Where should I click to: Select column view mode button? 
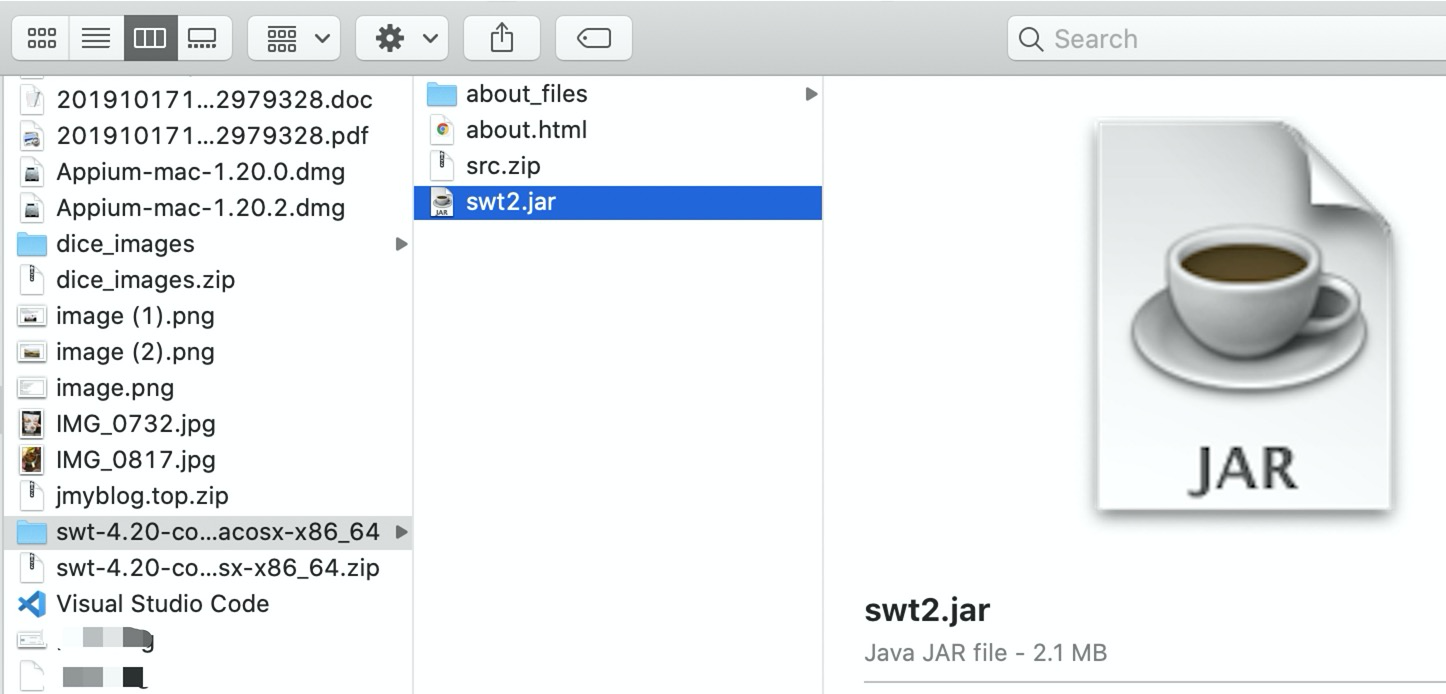150,39
